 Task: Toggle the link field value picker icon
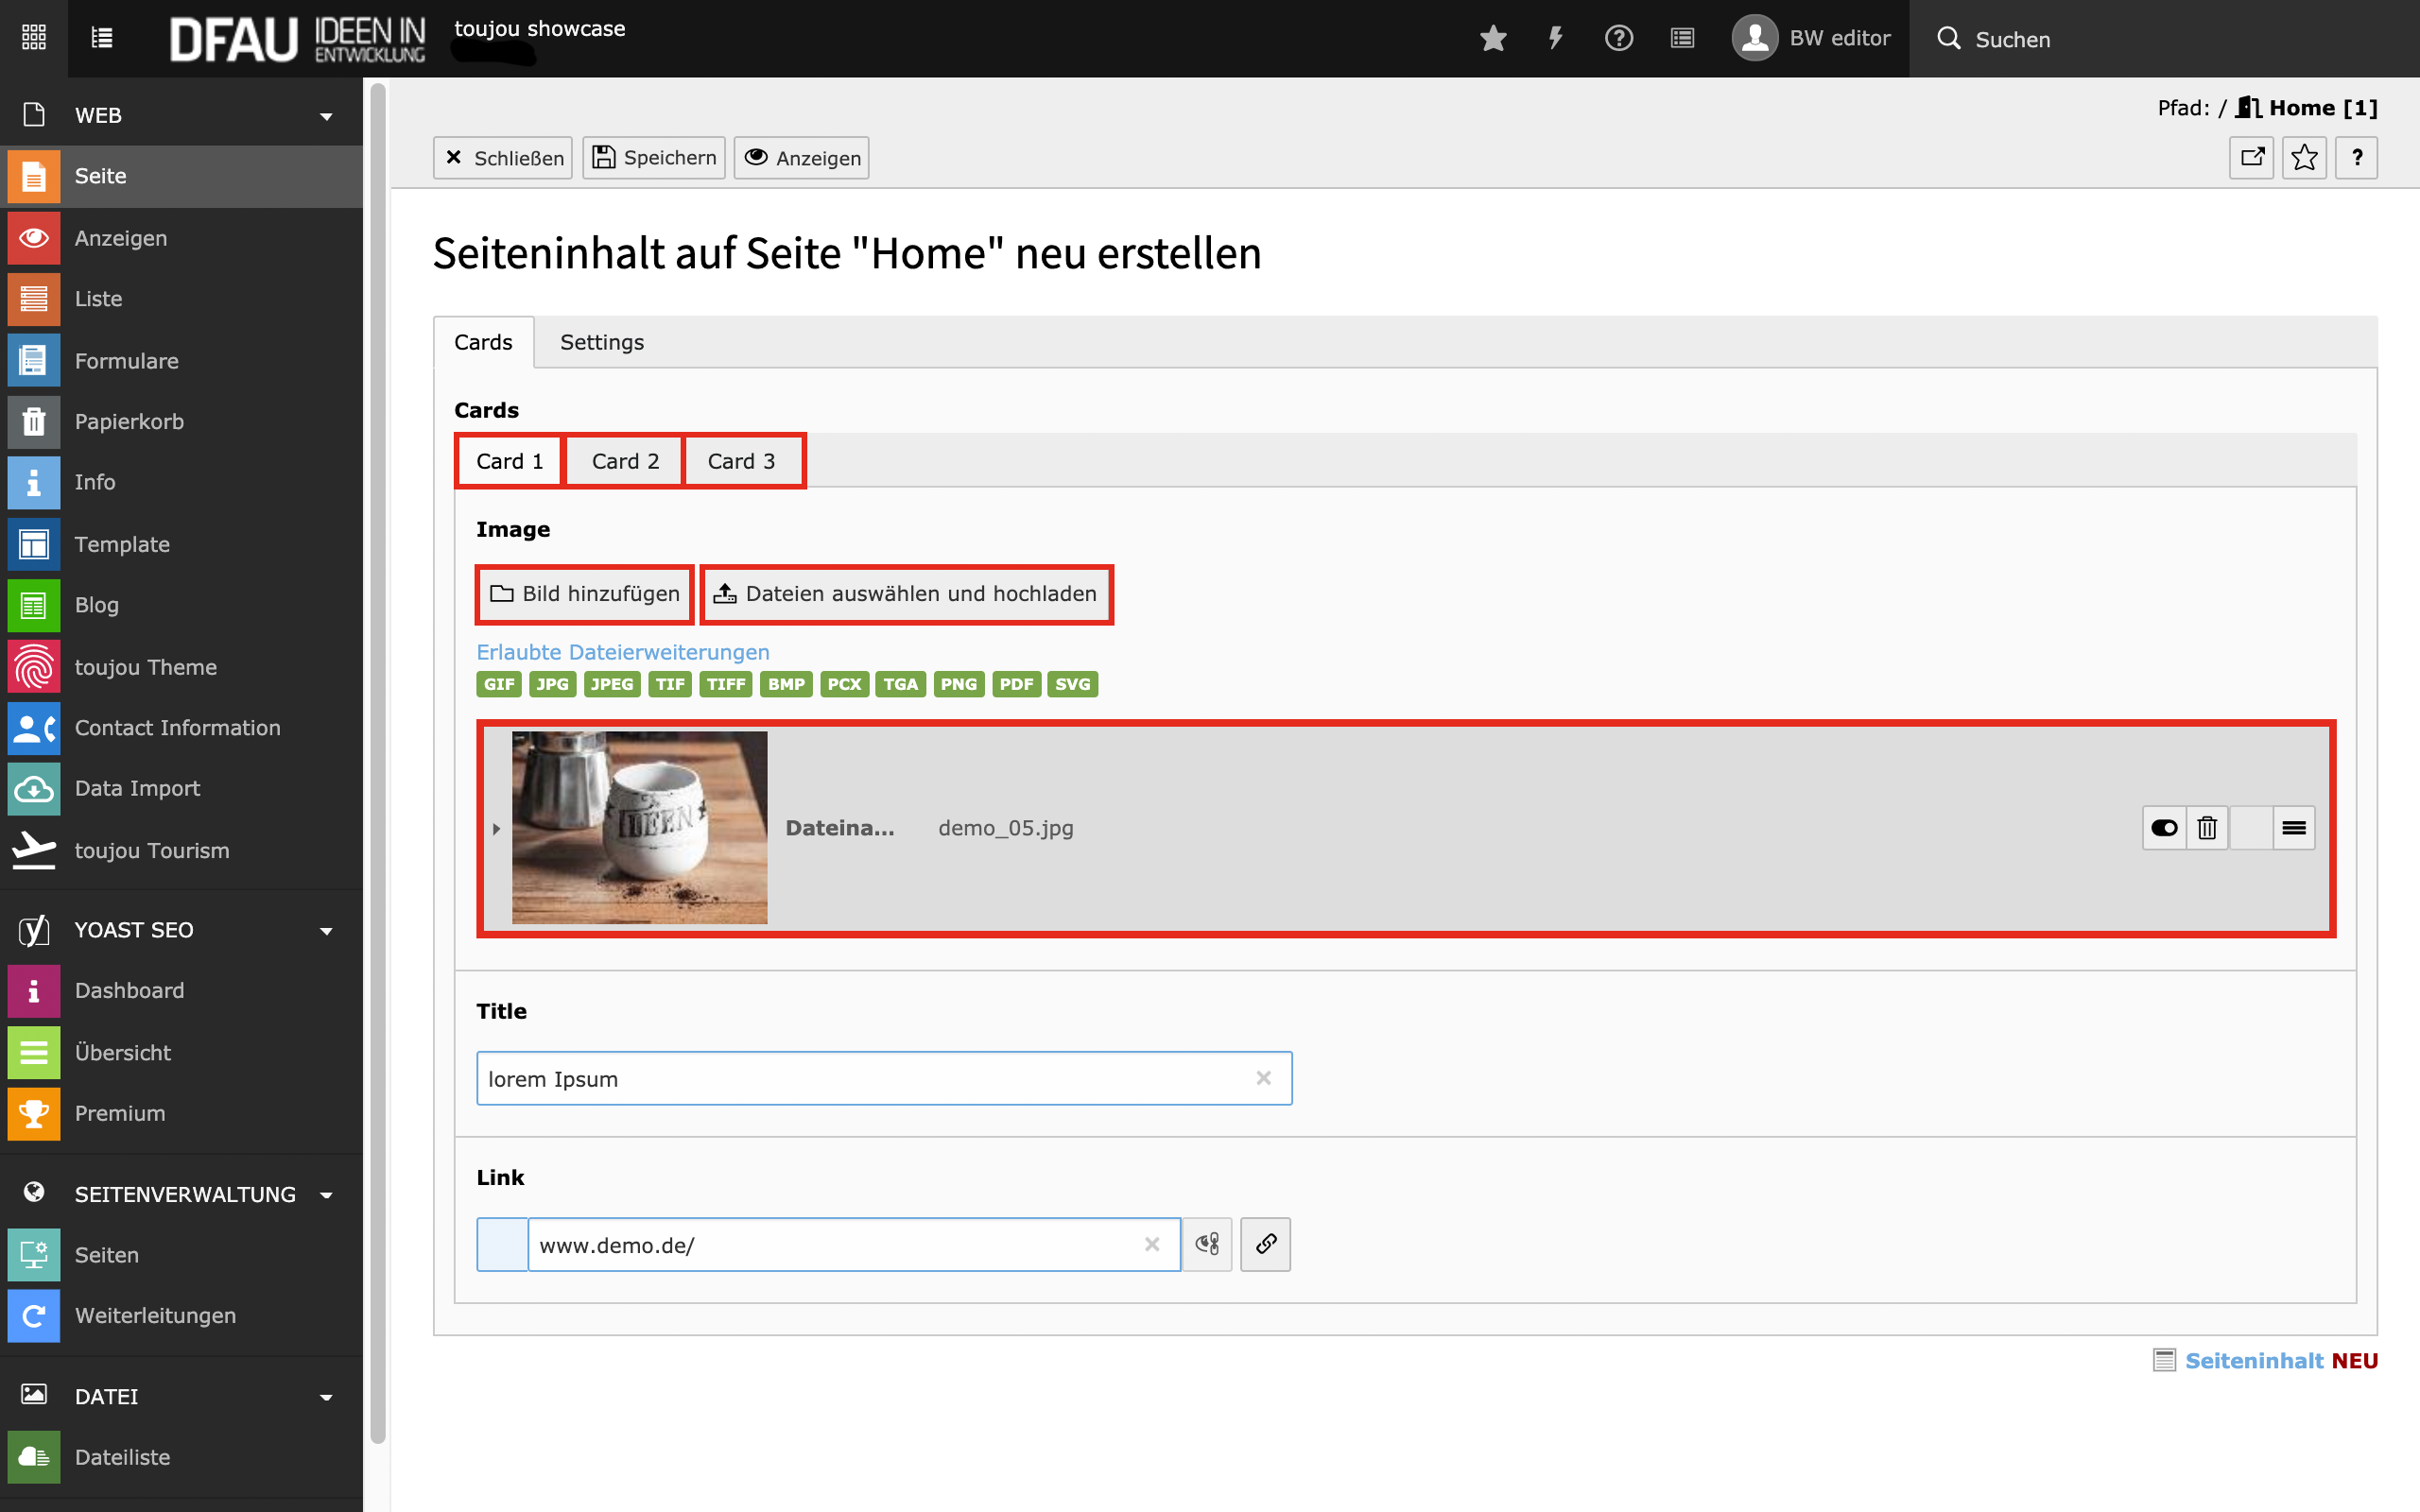(1207, 1244)
